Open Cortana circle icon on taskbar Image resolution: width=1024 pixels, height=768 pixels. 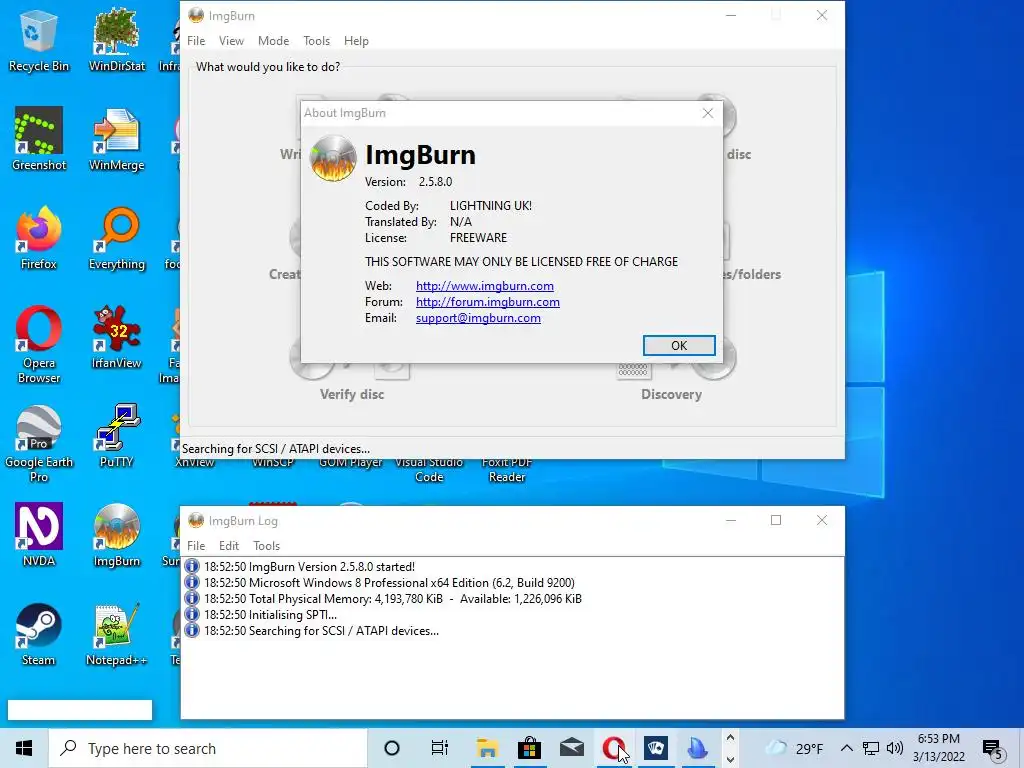point(392,748)
